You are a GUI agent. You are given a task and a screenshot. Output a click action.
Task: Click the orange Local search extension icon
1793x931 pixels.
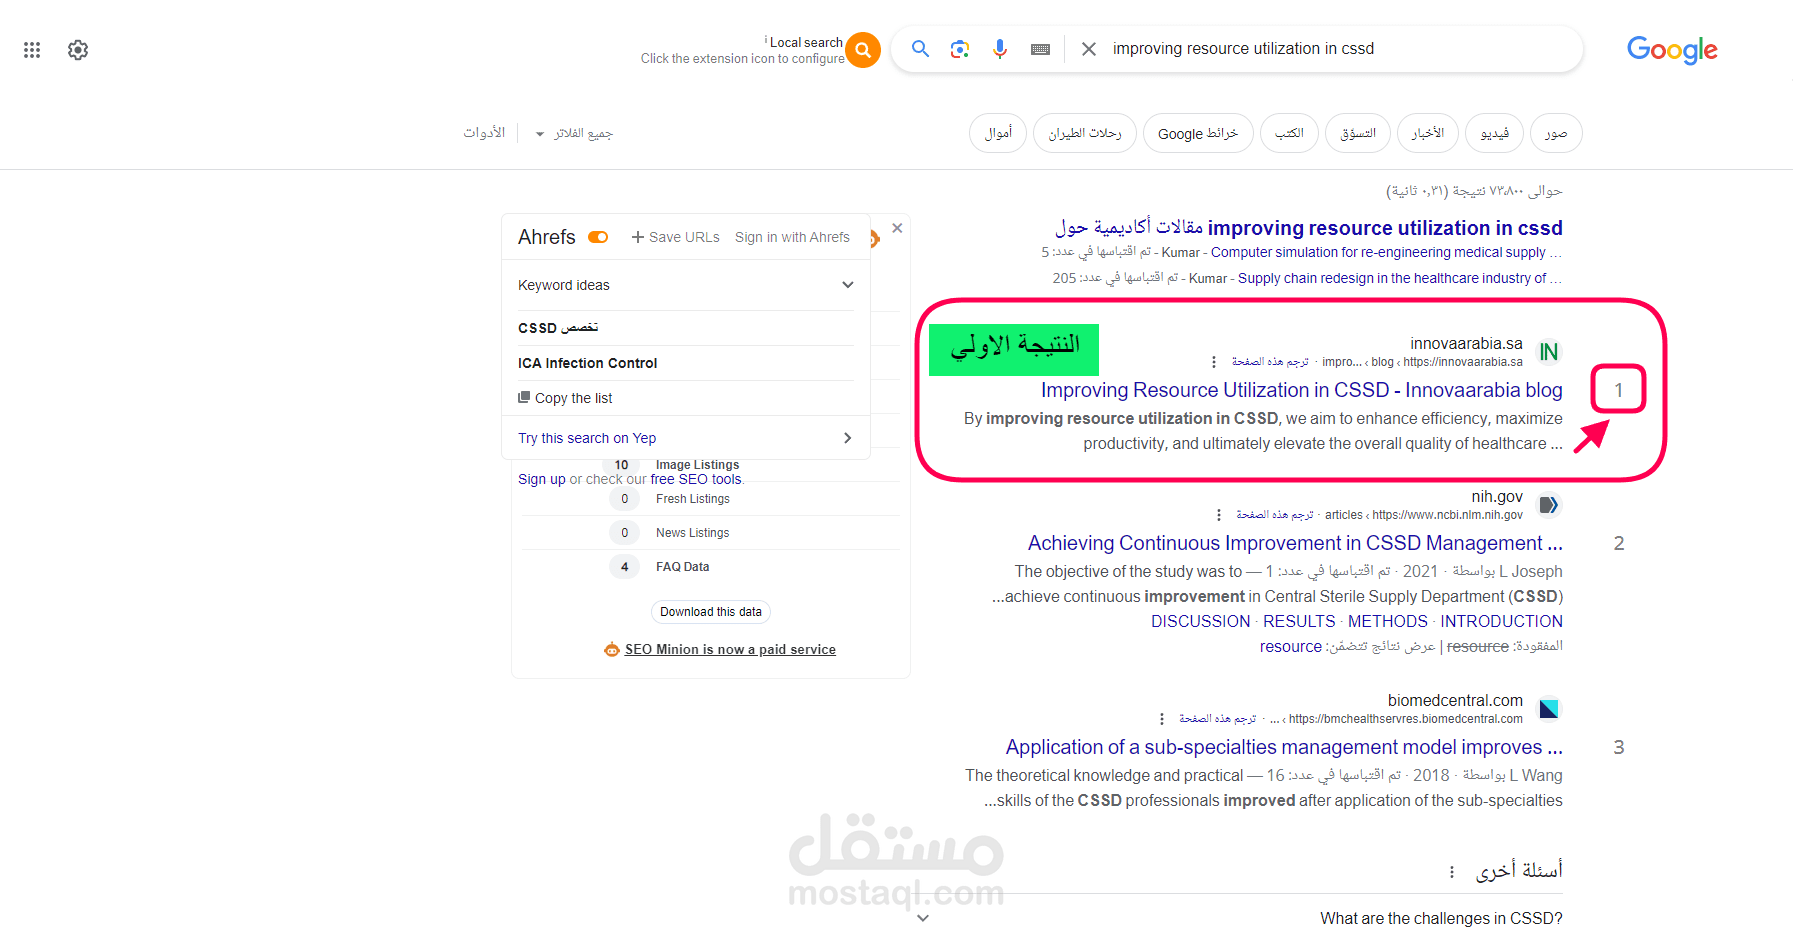coord(861,49)
